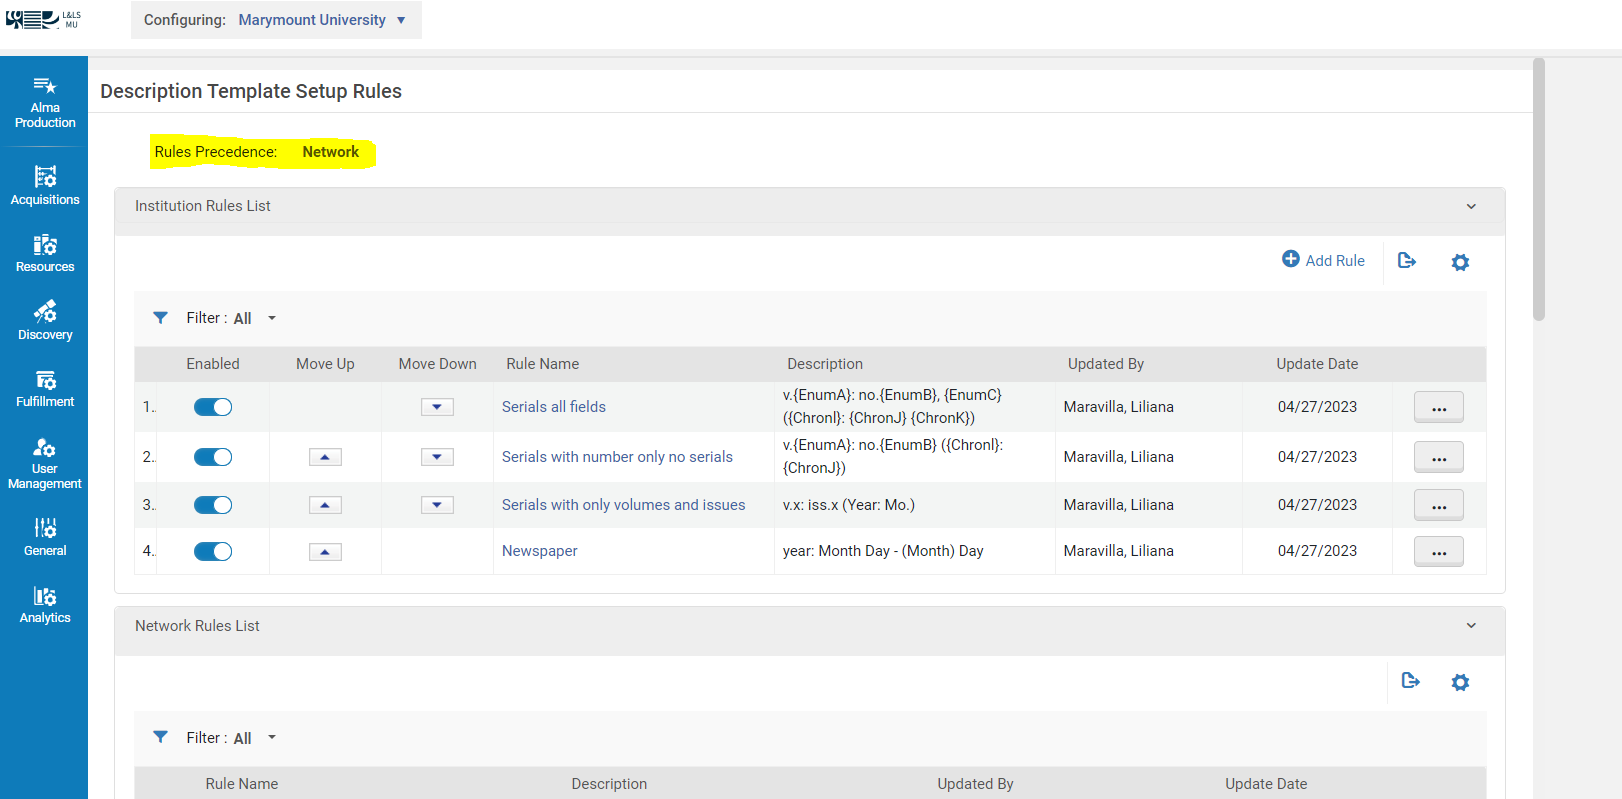The width and height of the screenshot is (1622, 799).
Task: Open the Discovery configuration menu
Action: coord(44,320)
